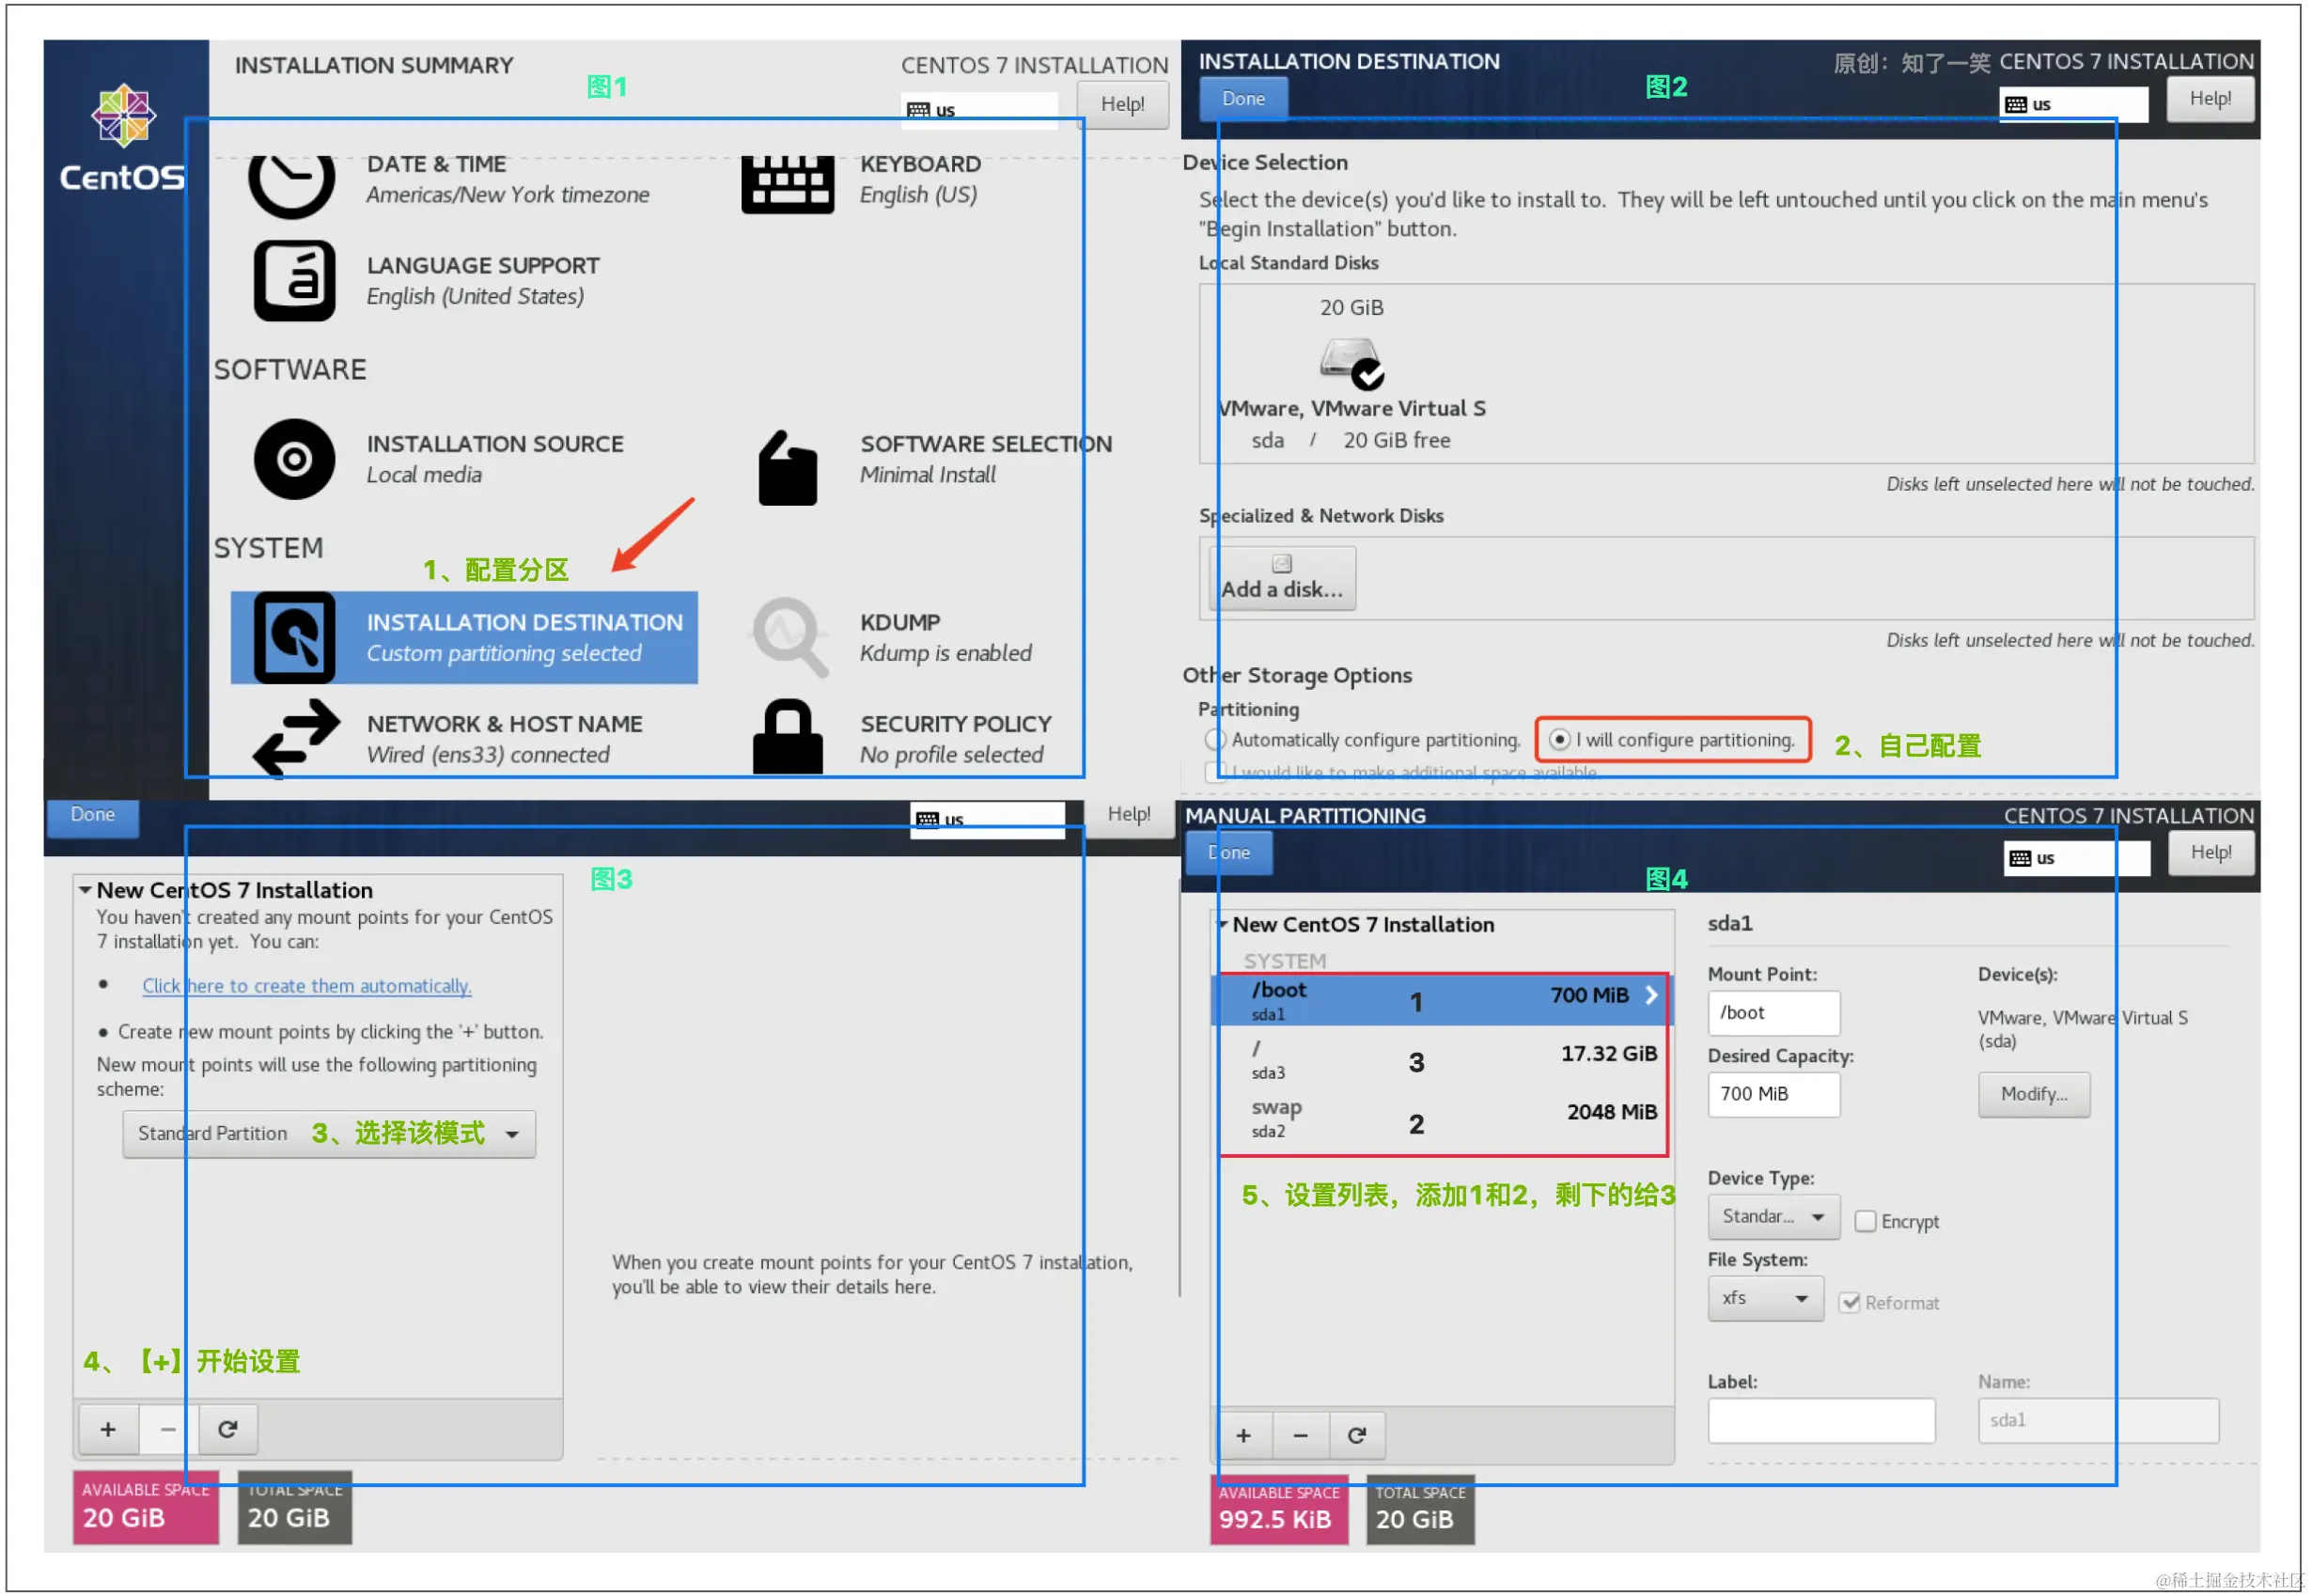
Task: Open Software Selection package icon
Action: pos(788,468)
